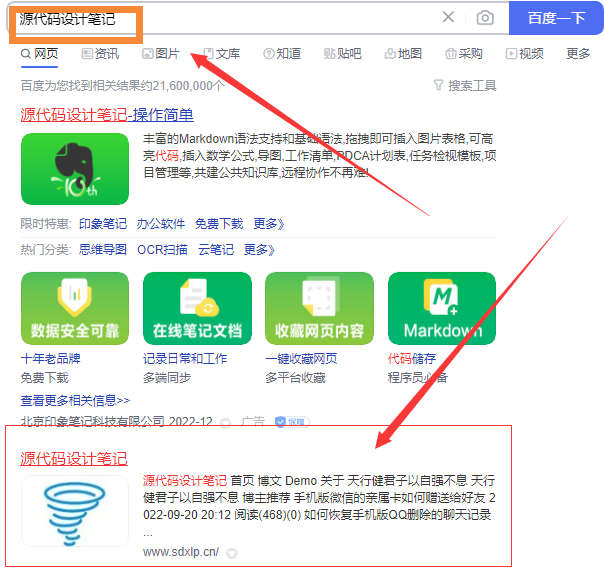Select the 知道 tab
604x571 pixels.
point(282,54)
